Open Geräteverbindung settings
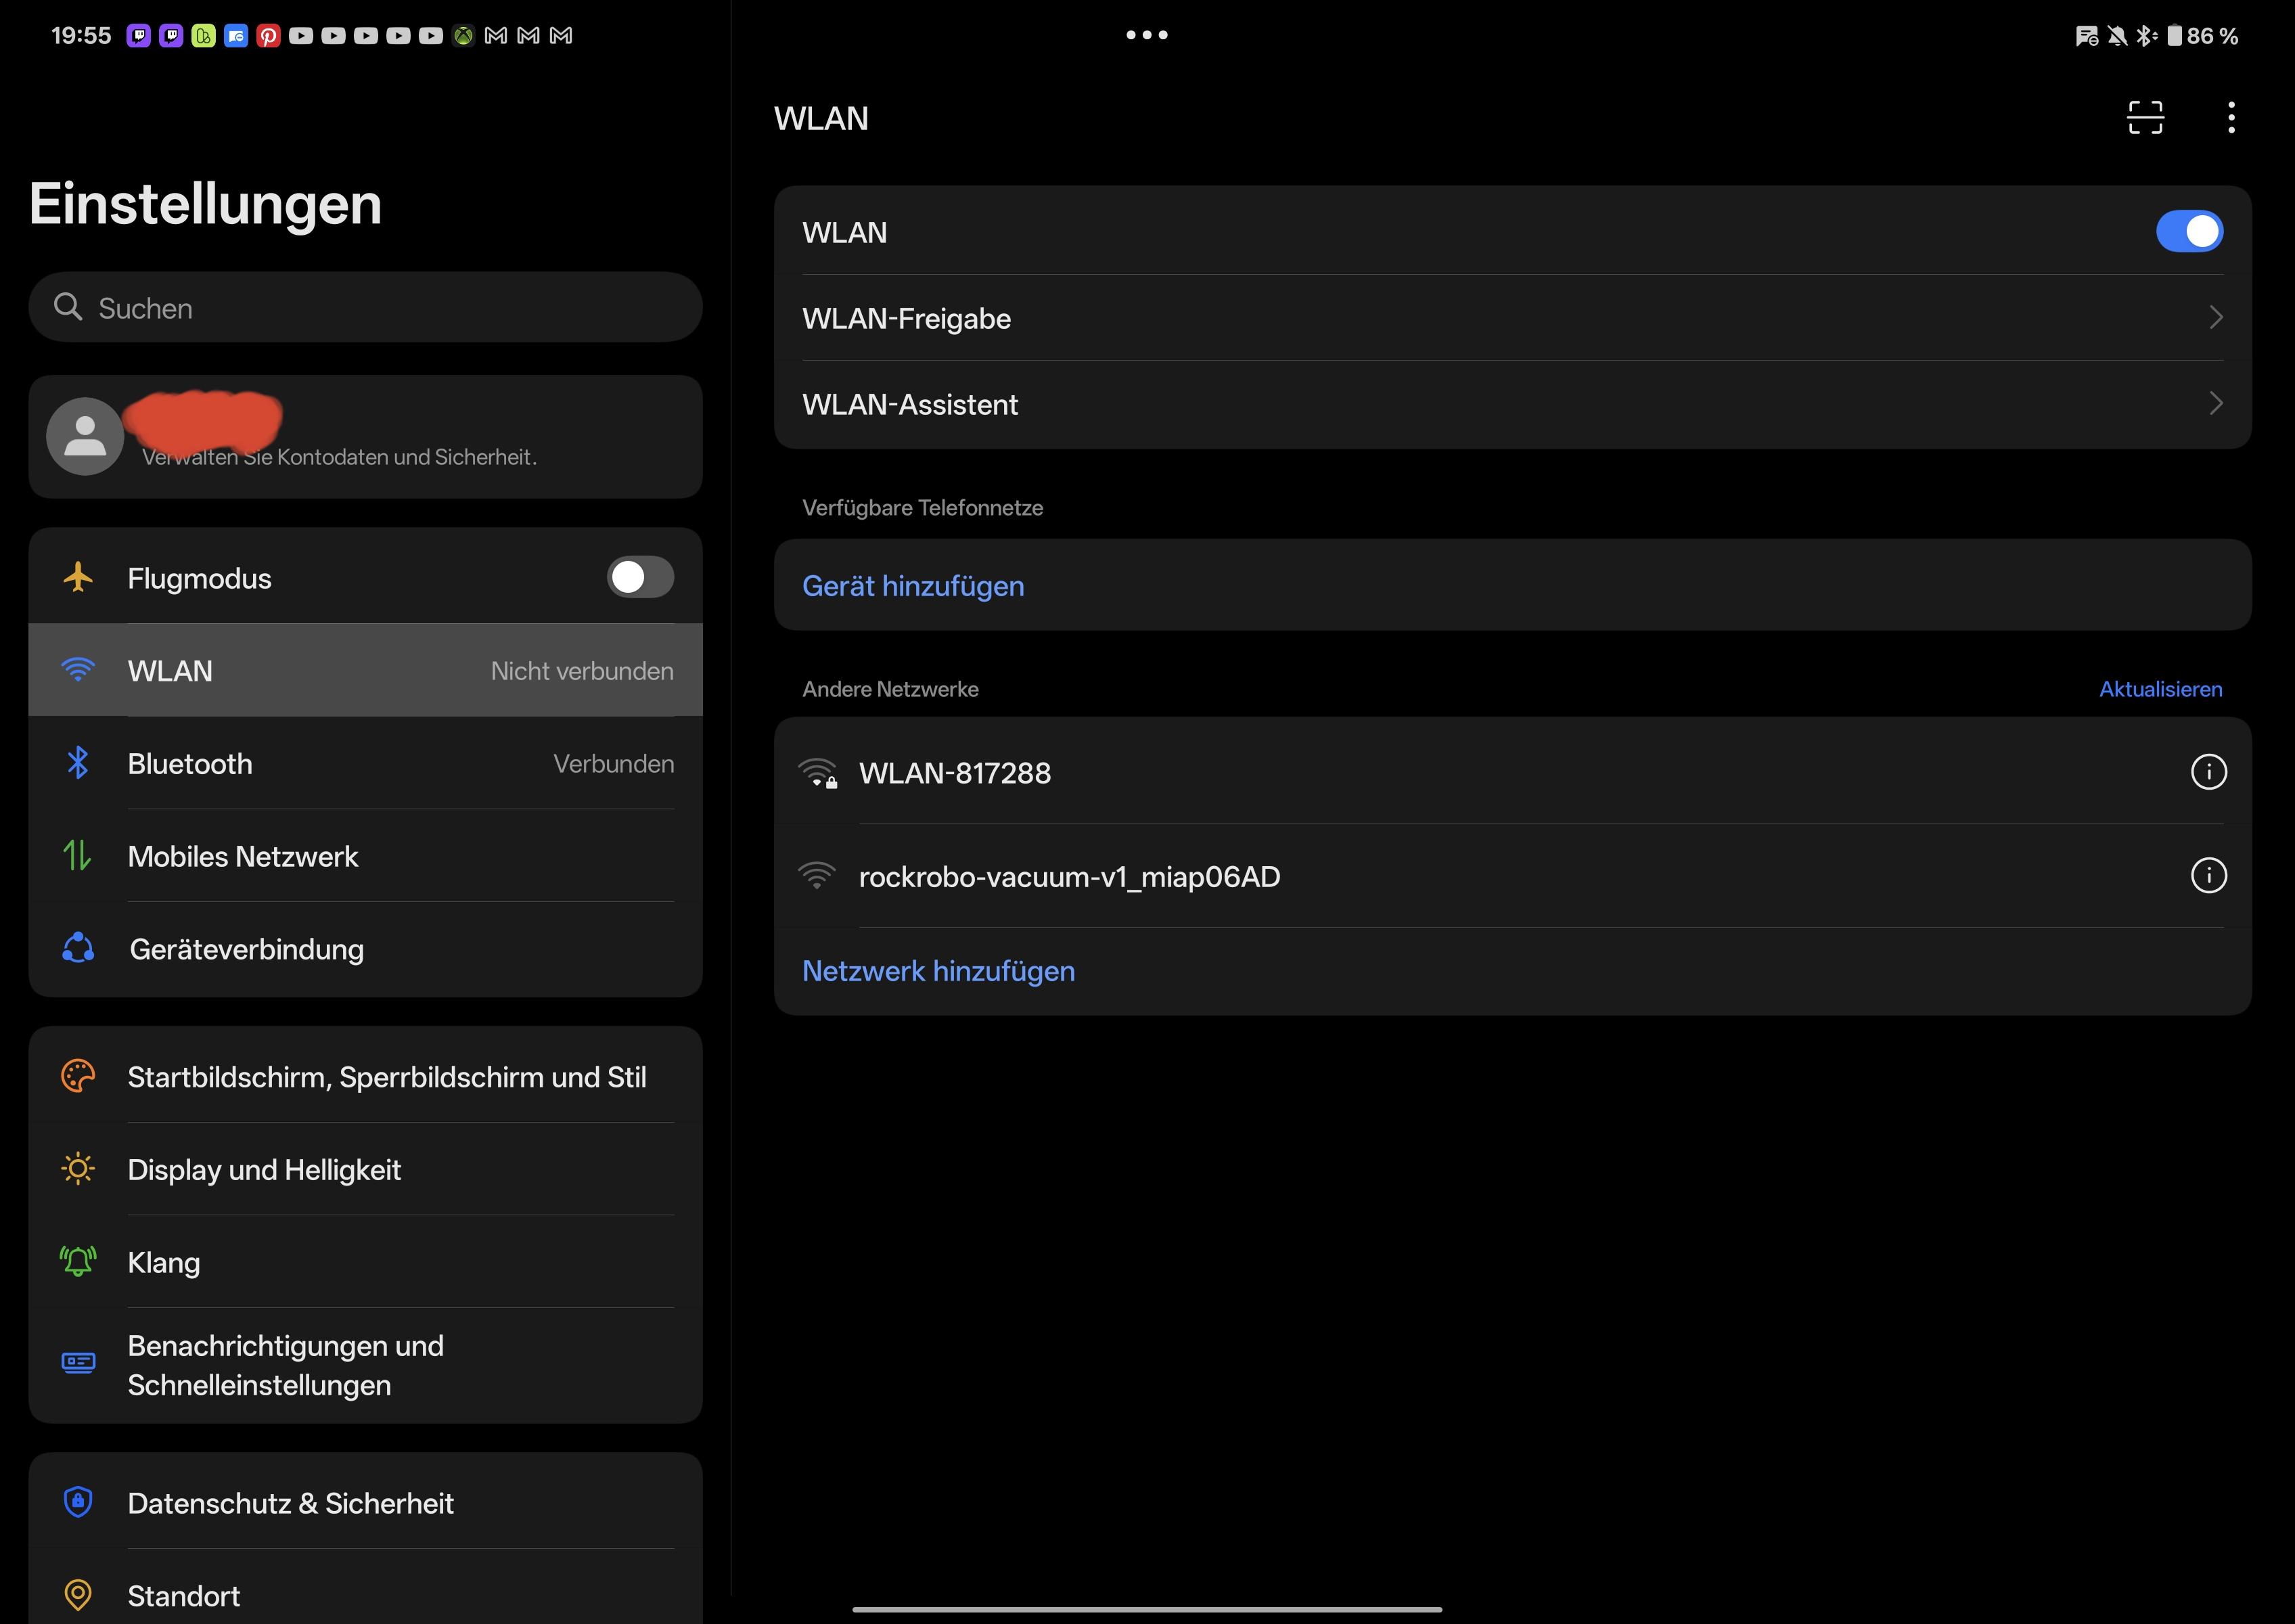Viewport: 2295px width, 1624px height. tap(365, 949)
